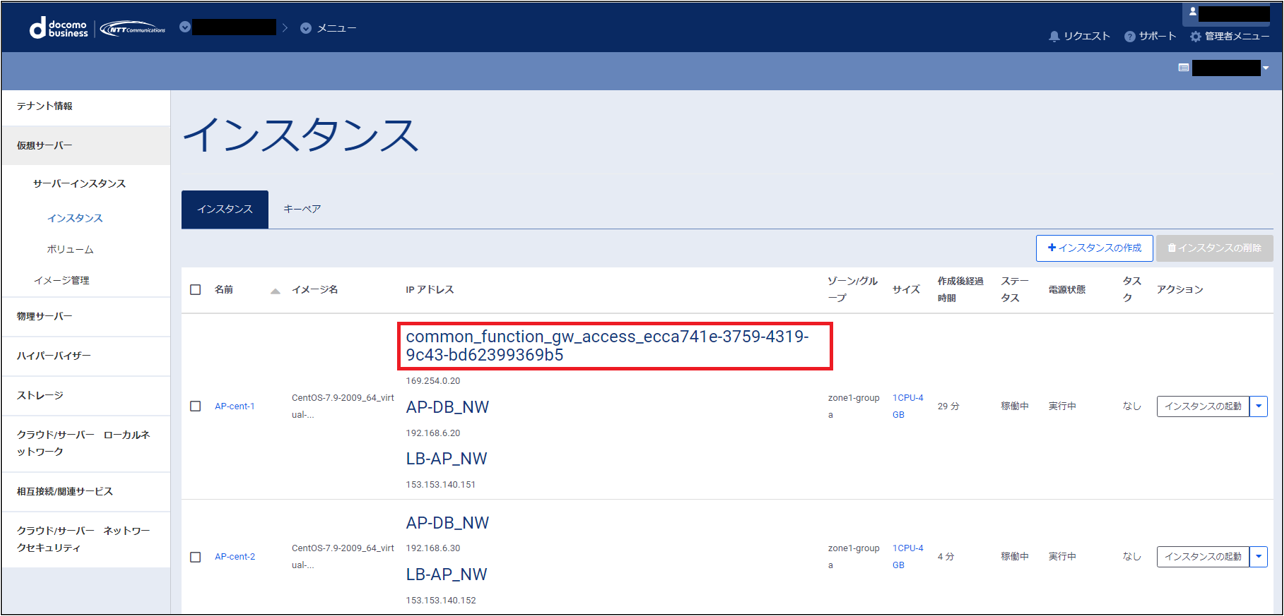Open 管理者メニュー gear settings
This screenshot has height=616, width=1284.
tap(1195, 37)
